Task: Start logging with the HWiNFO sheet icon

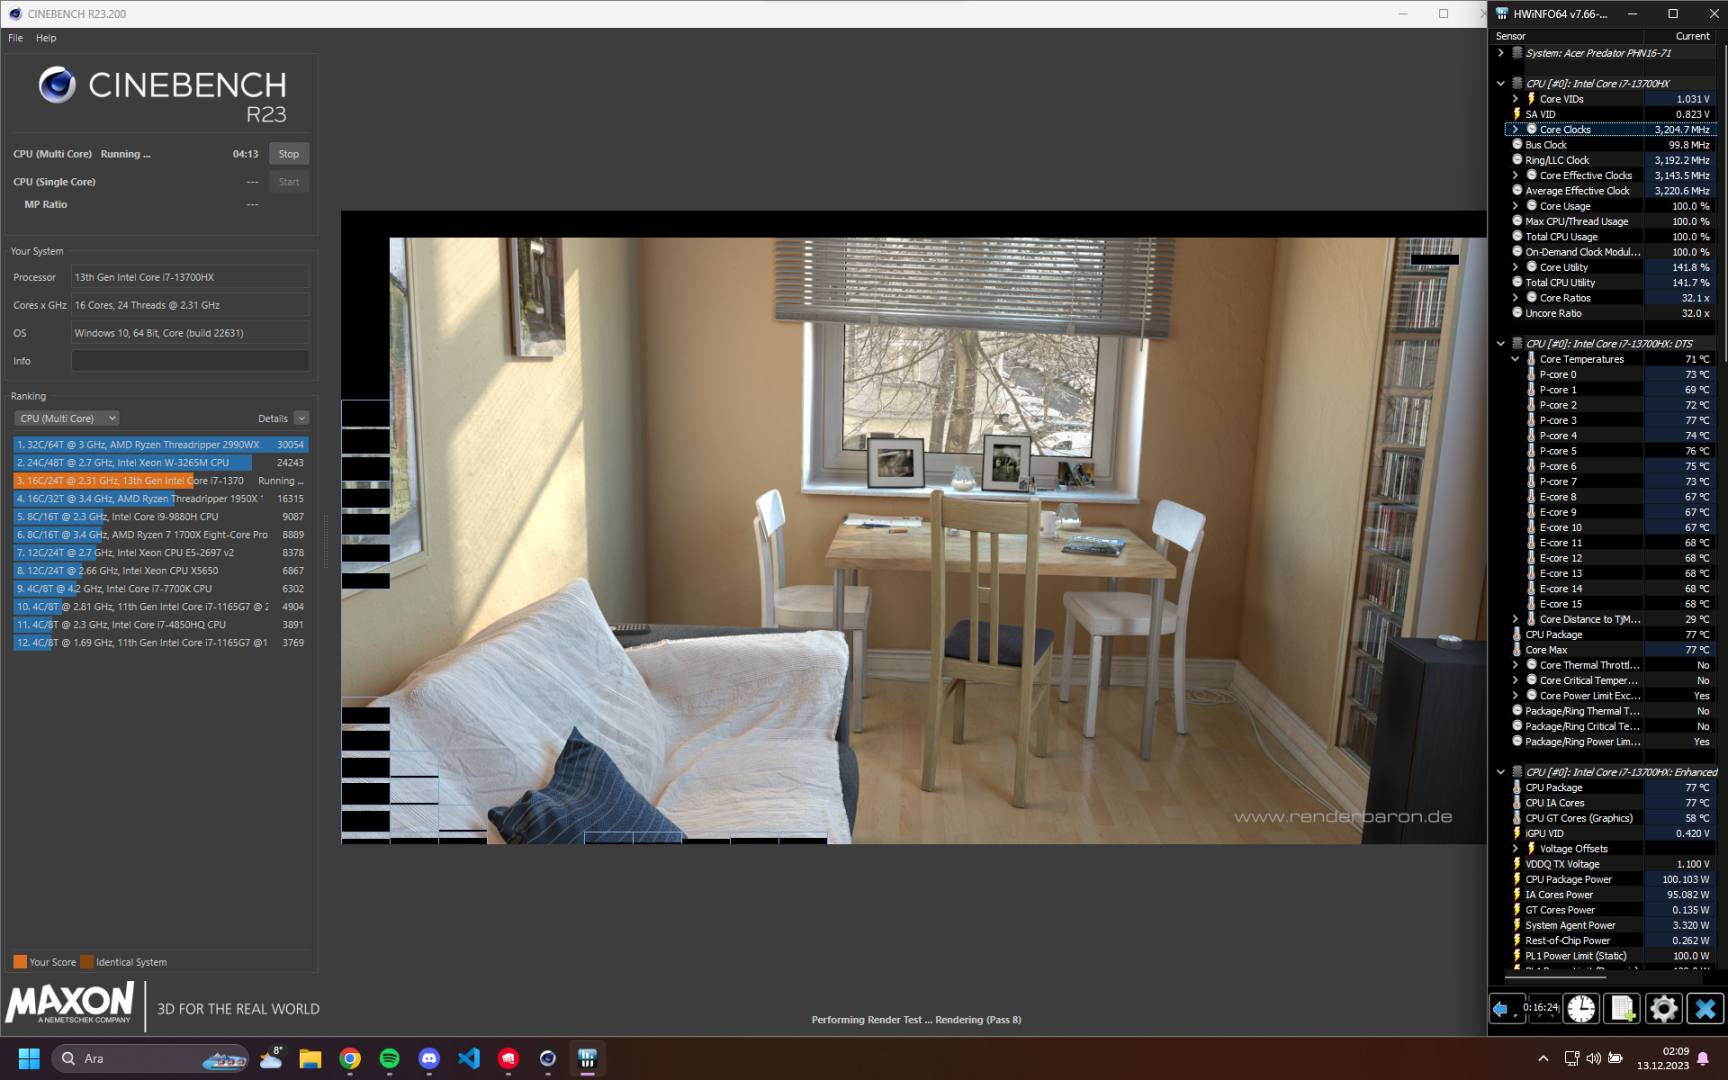Action: tap(1622, 1009)
